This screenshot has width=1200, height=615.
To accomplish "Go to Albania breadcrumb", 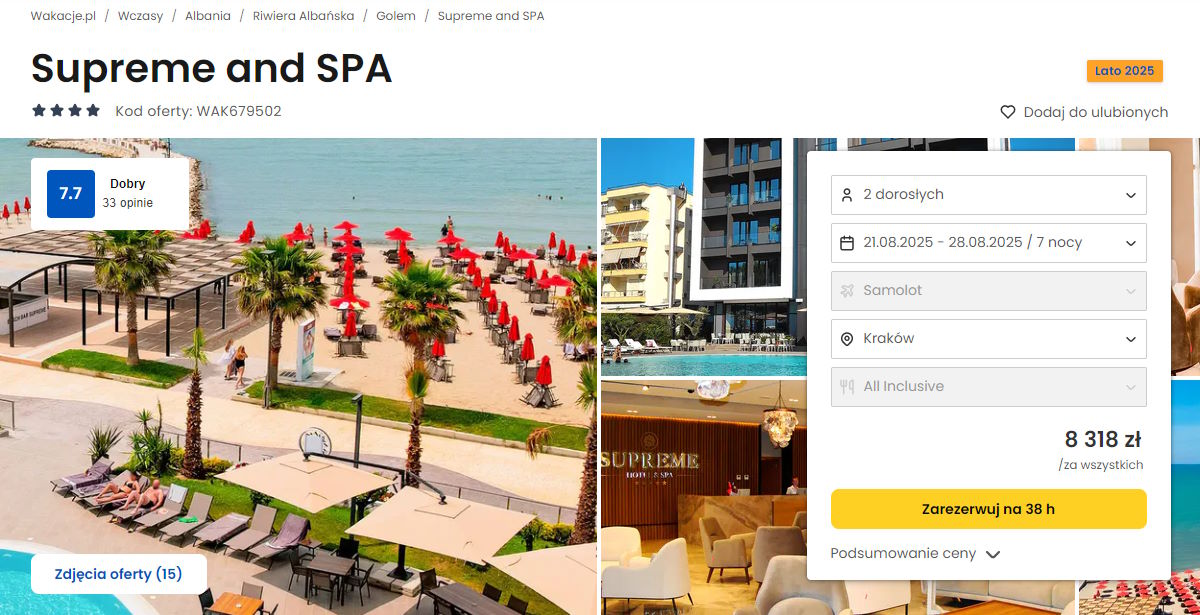I will click(208, 16).
